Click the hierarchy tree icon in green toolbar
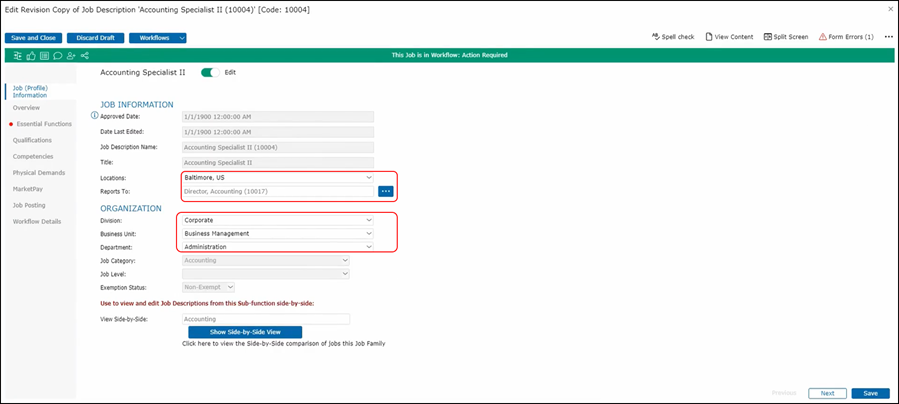This screenshot has height=404, width=899. [x=19, y=55]
